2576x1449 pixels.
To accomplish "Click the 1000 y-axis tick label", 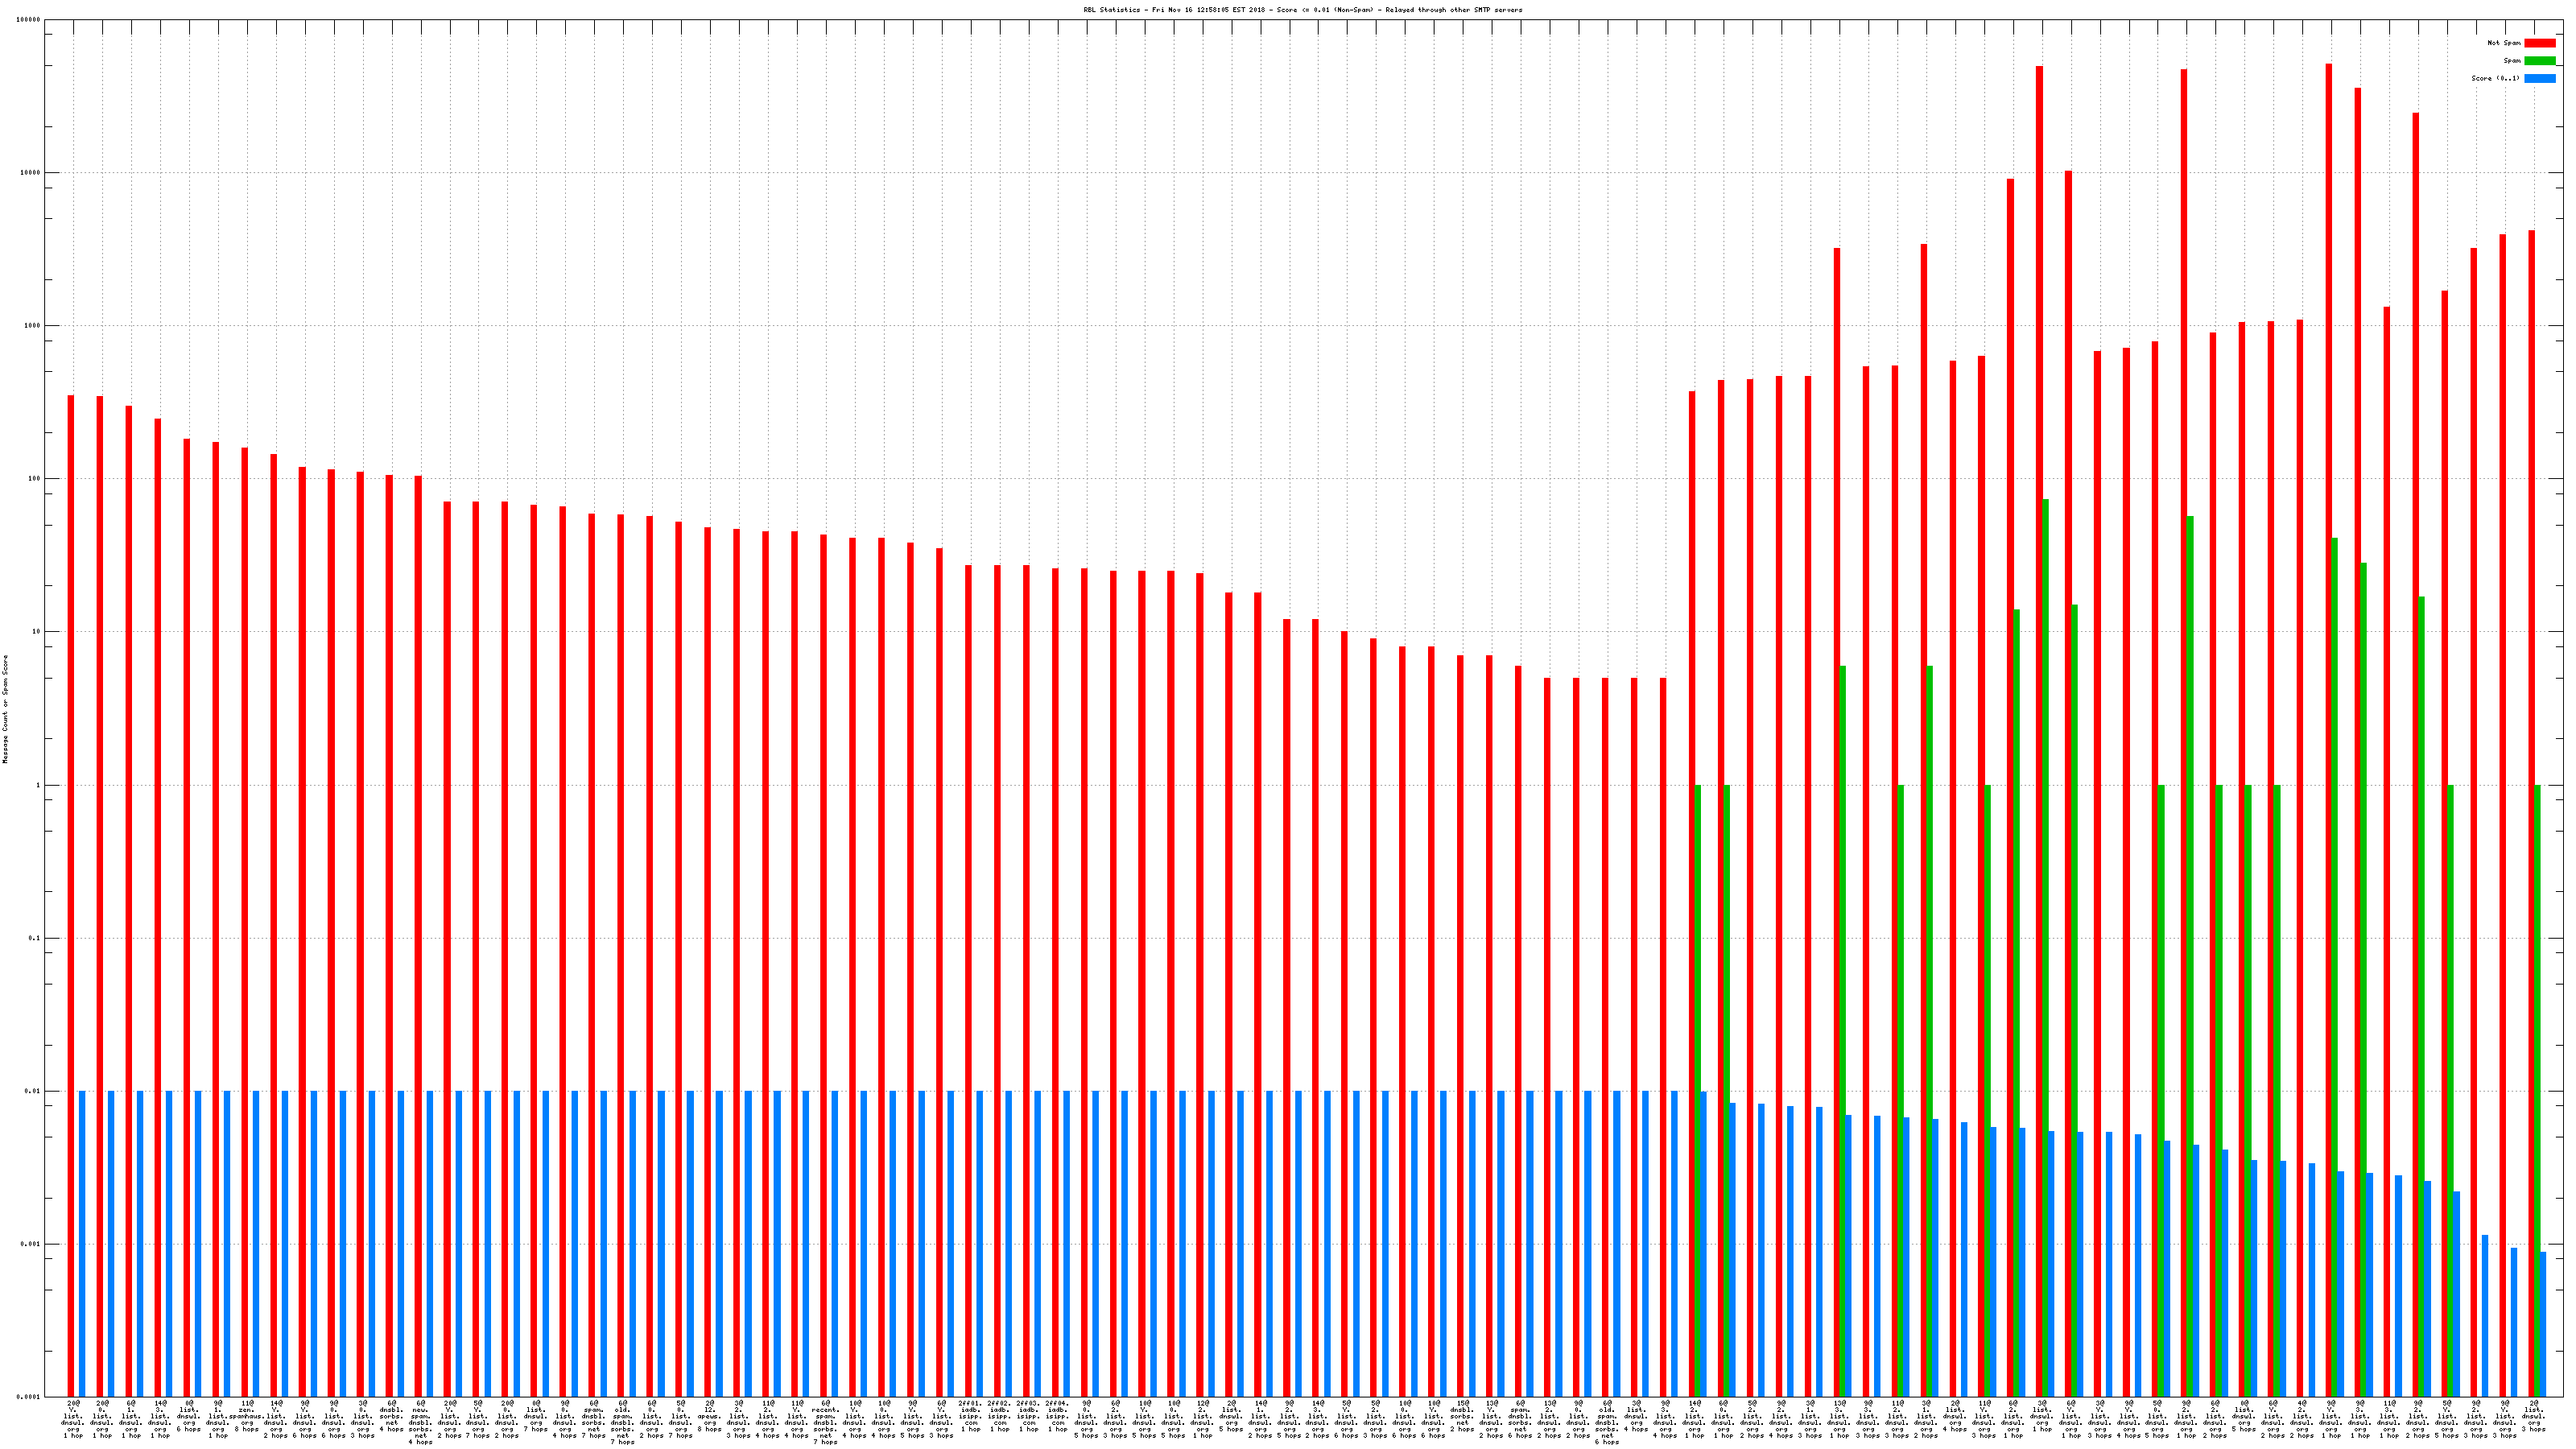I will click(x=32, y=325).
